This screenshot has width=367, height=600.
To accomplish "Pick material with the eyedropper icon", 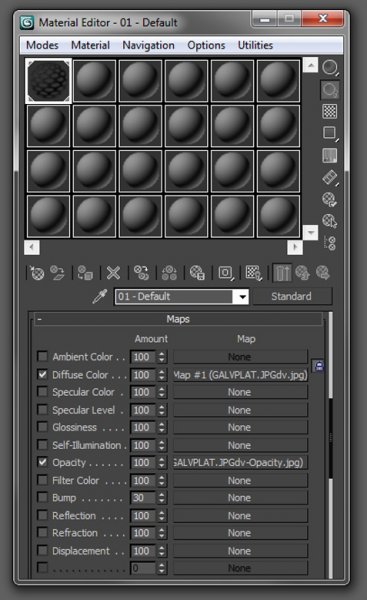I will click(x=99, y=297).
